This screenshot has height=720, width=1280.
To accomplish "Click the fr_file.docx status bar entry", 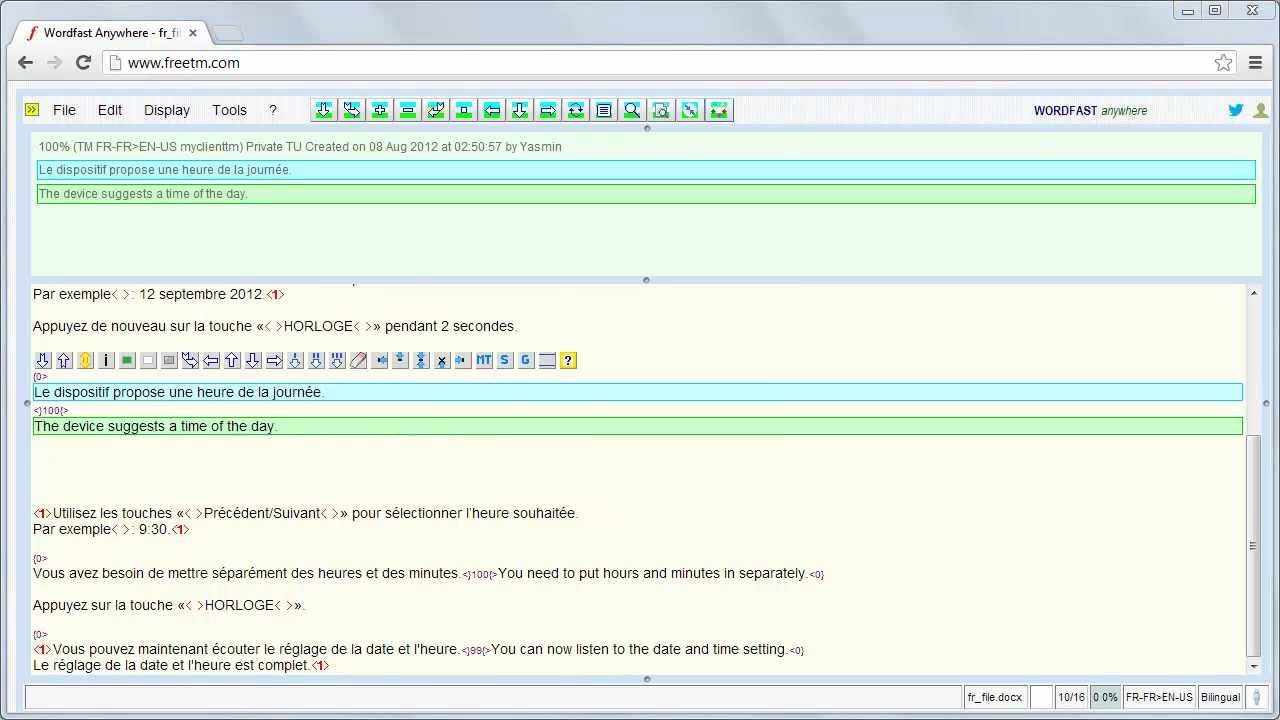I will click(995, 697).
